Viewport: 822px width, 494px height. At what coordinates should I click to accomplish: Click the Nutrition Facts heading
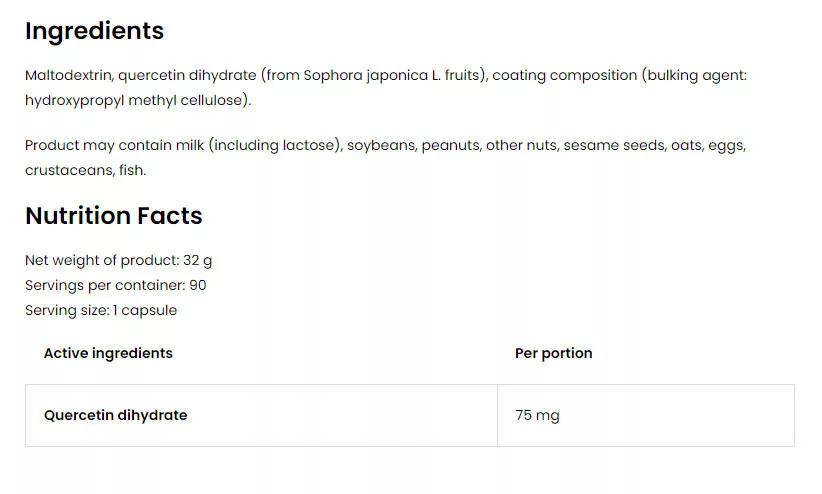pos(114,216)
